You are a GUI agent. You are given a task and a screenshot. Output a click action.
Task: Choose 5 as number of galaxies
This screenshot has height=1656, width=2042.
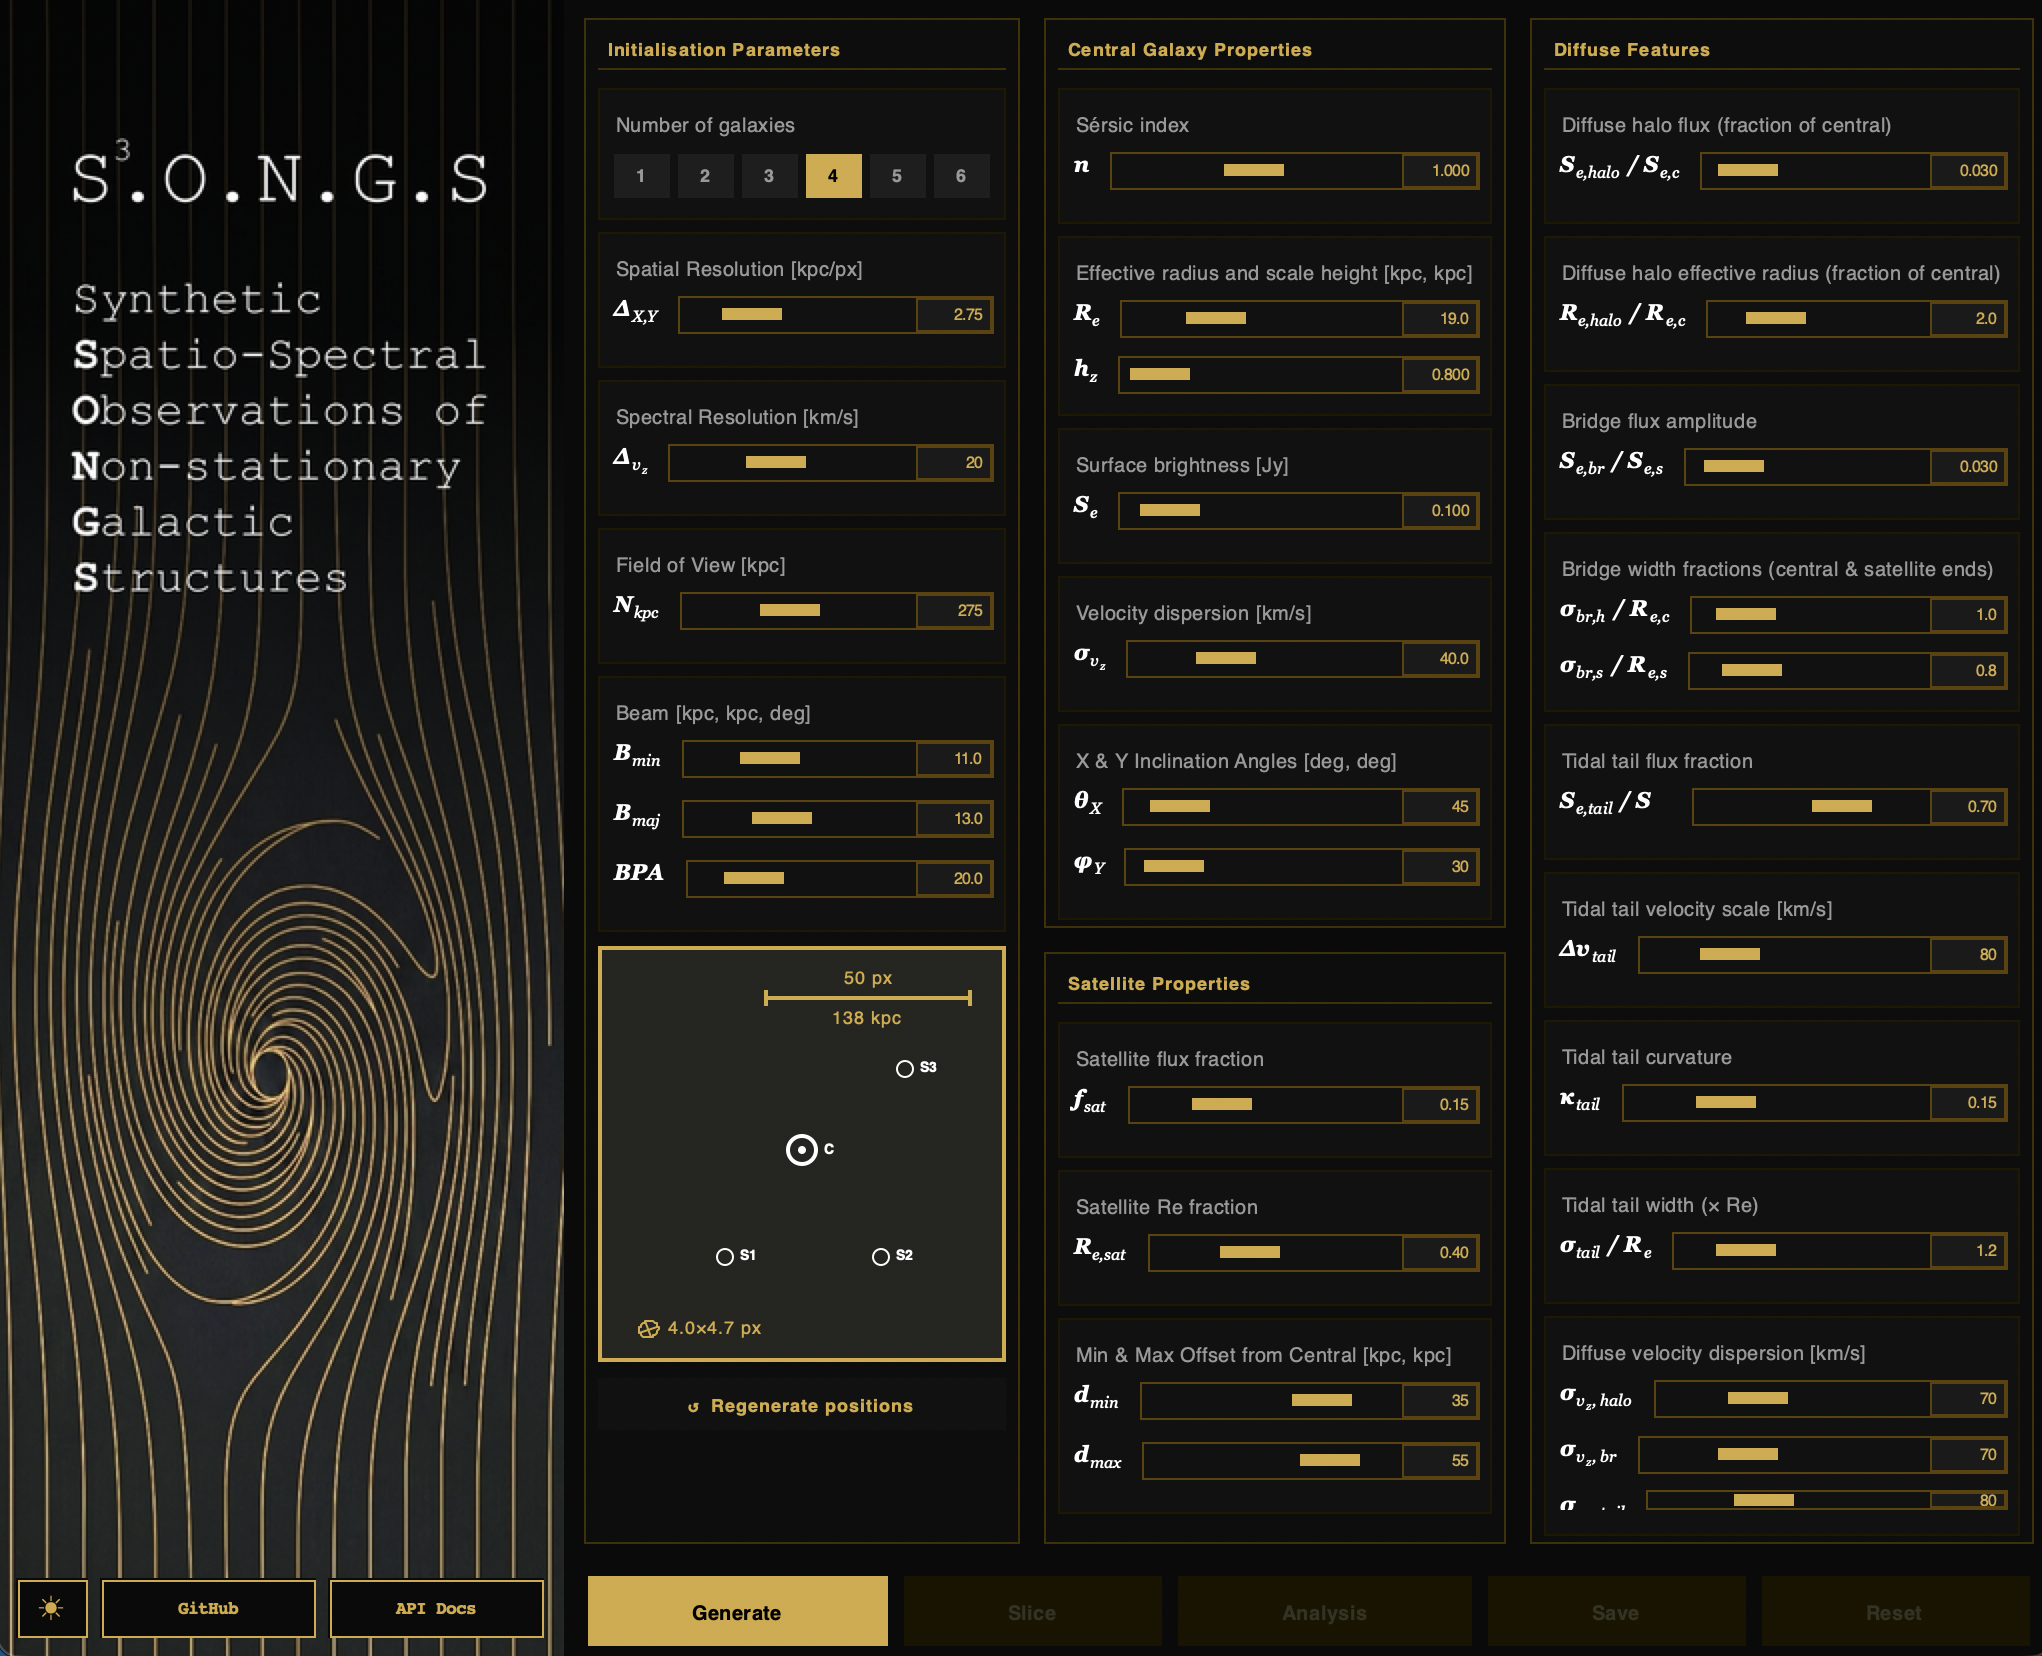click(897, 176)
